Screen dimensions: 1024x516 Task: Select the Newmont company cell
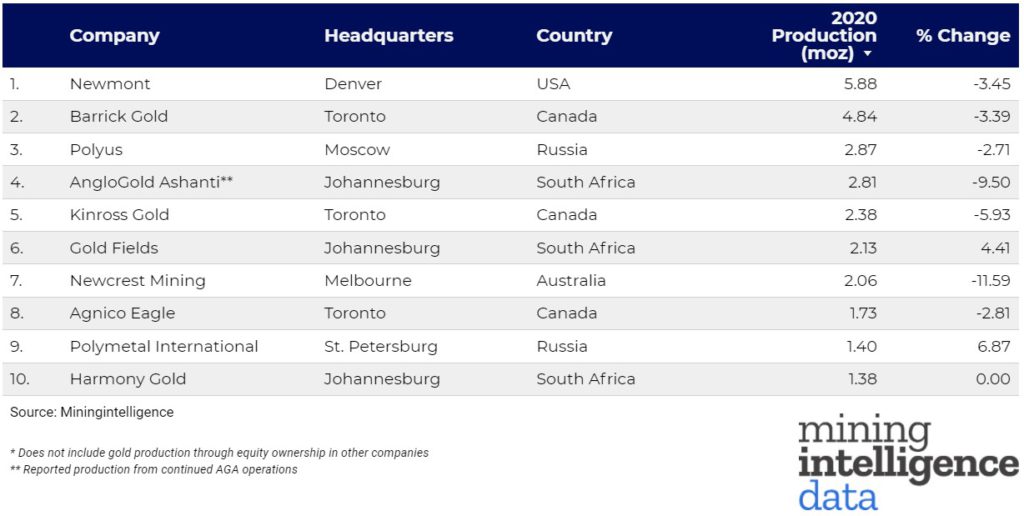108,84
